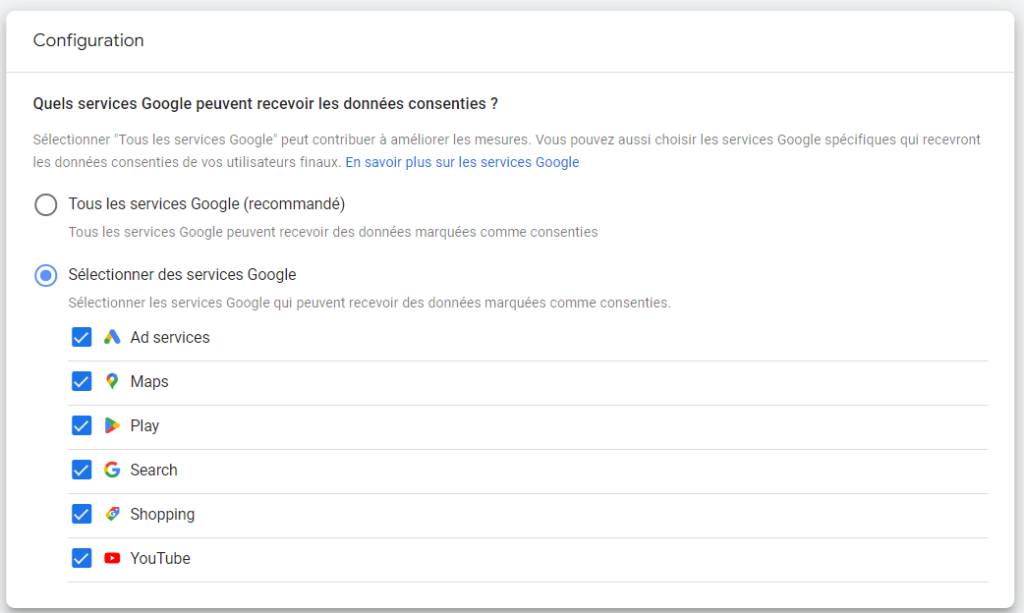Uncheck the Play checkbox
1024x613 pixels.
82,426
